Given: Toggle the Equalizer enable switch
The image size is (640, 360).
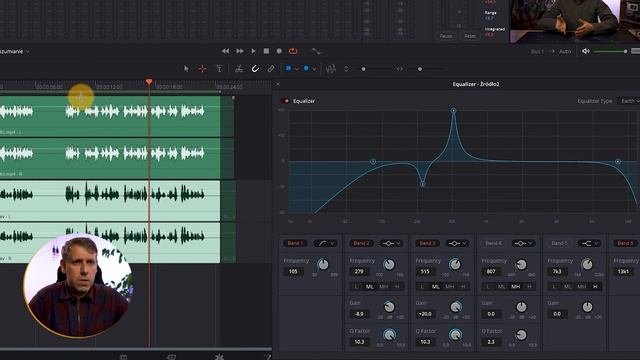Looking at the screenshot, I should point(285,101).
